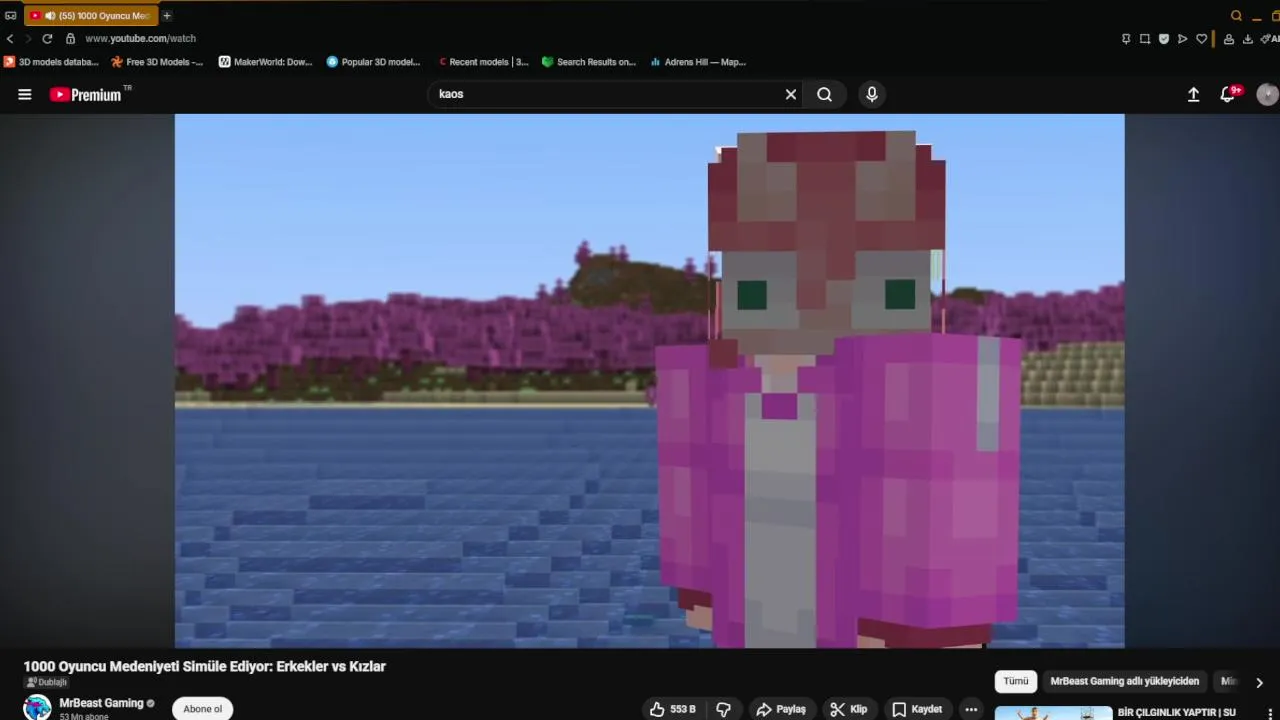Select the Tümü filter chip

pos(1016,681)
